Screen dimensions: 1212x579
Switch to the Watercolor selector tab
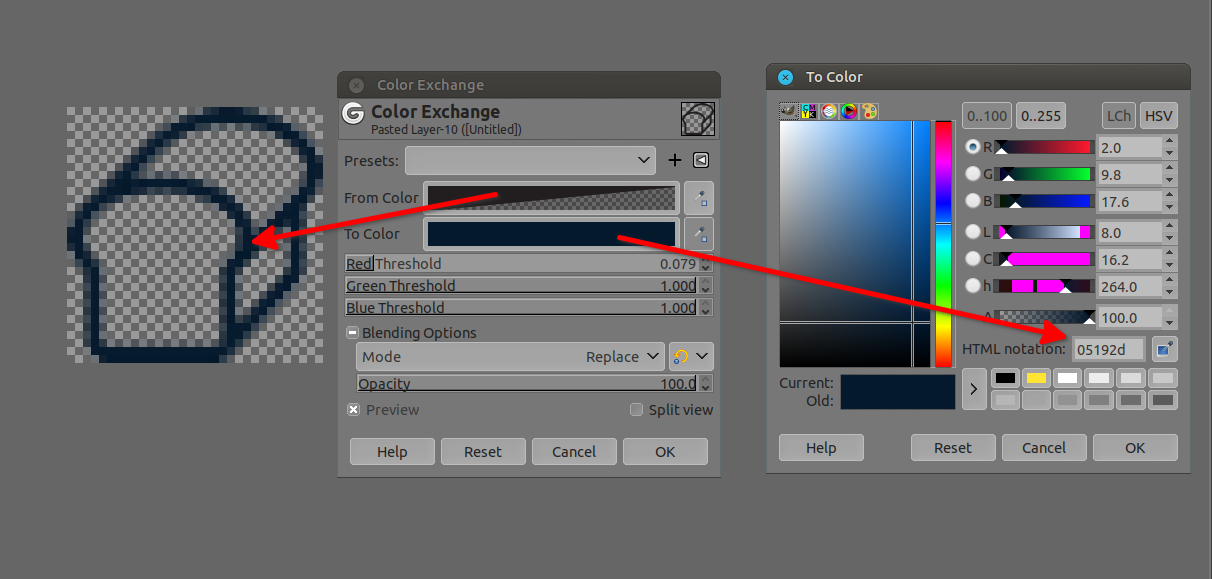tap(829, 111)
